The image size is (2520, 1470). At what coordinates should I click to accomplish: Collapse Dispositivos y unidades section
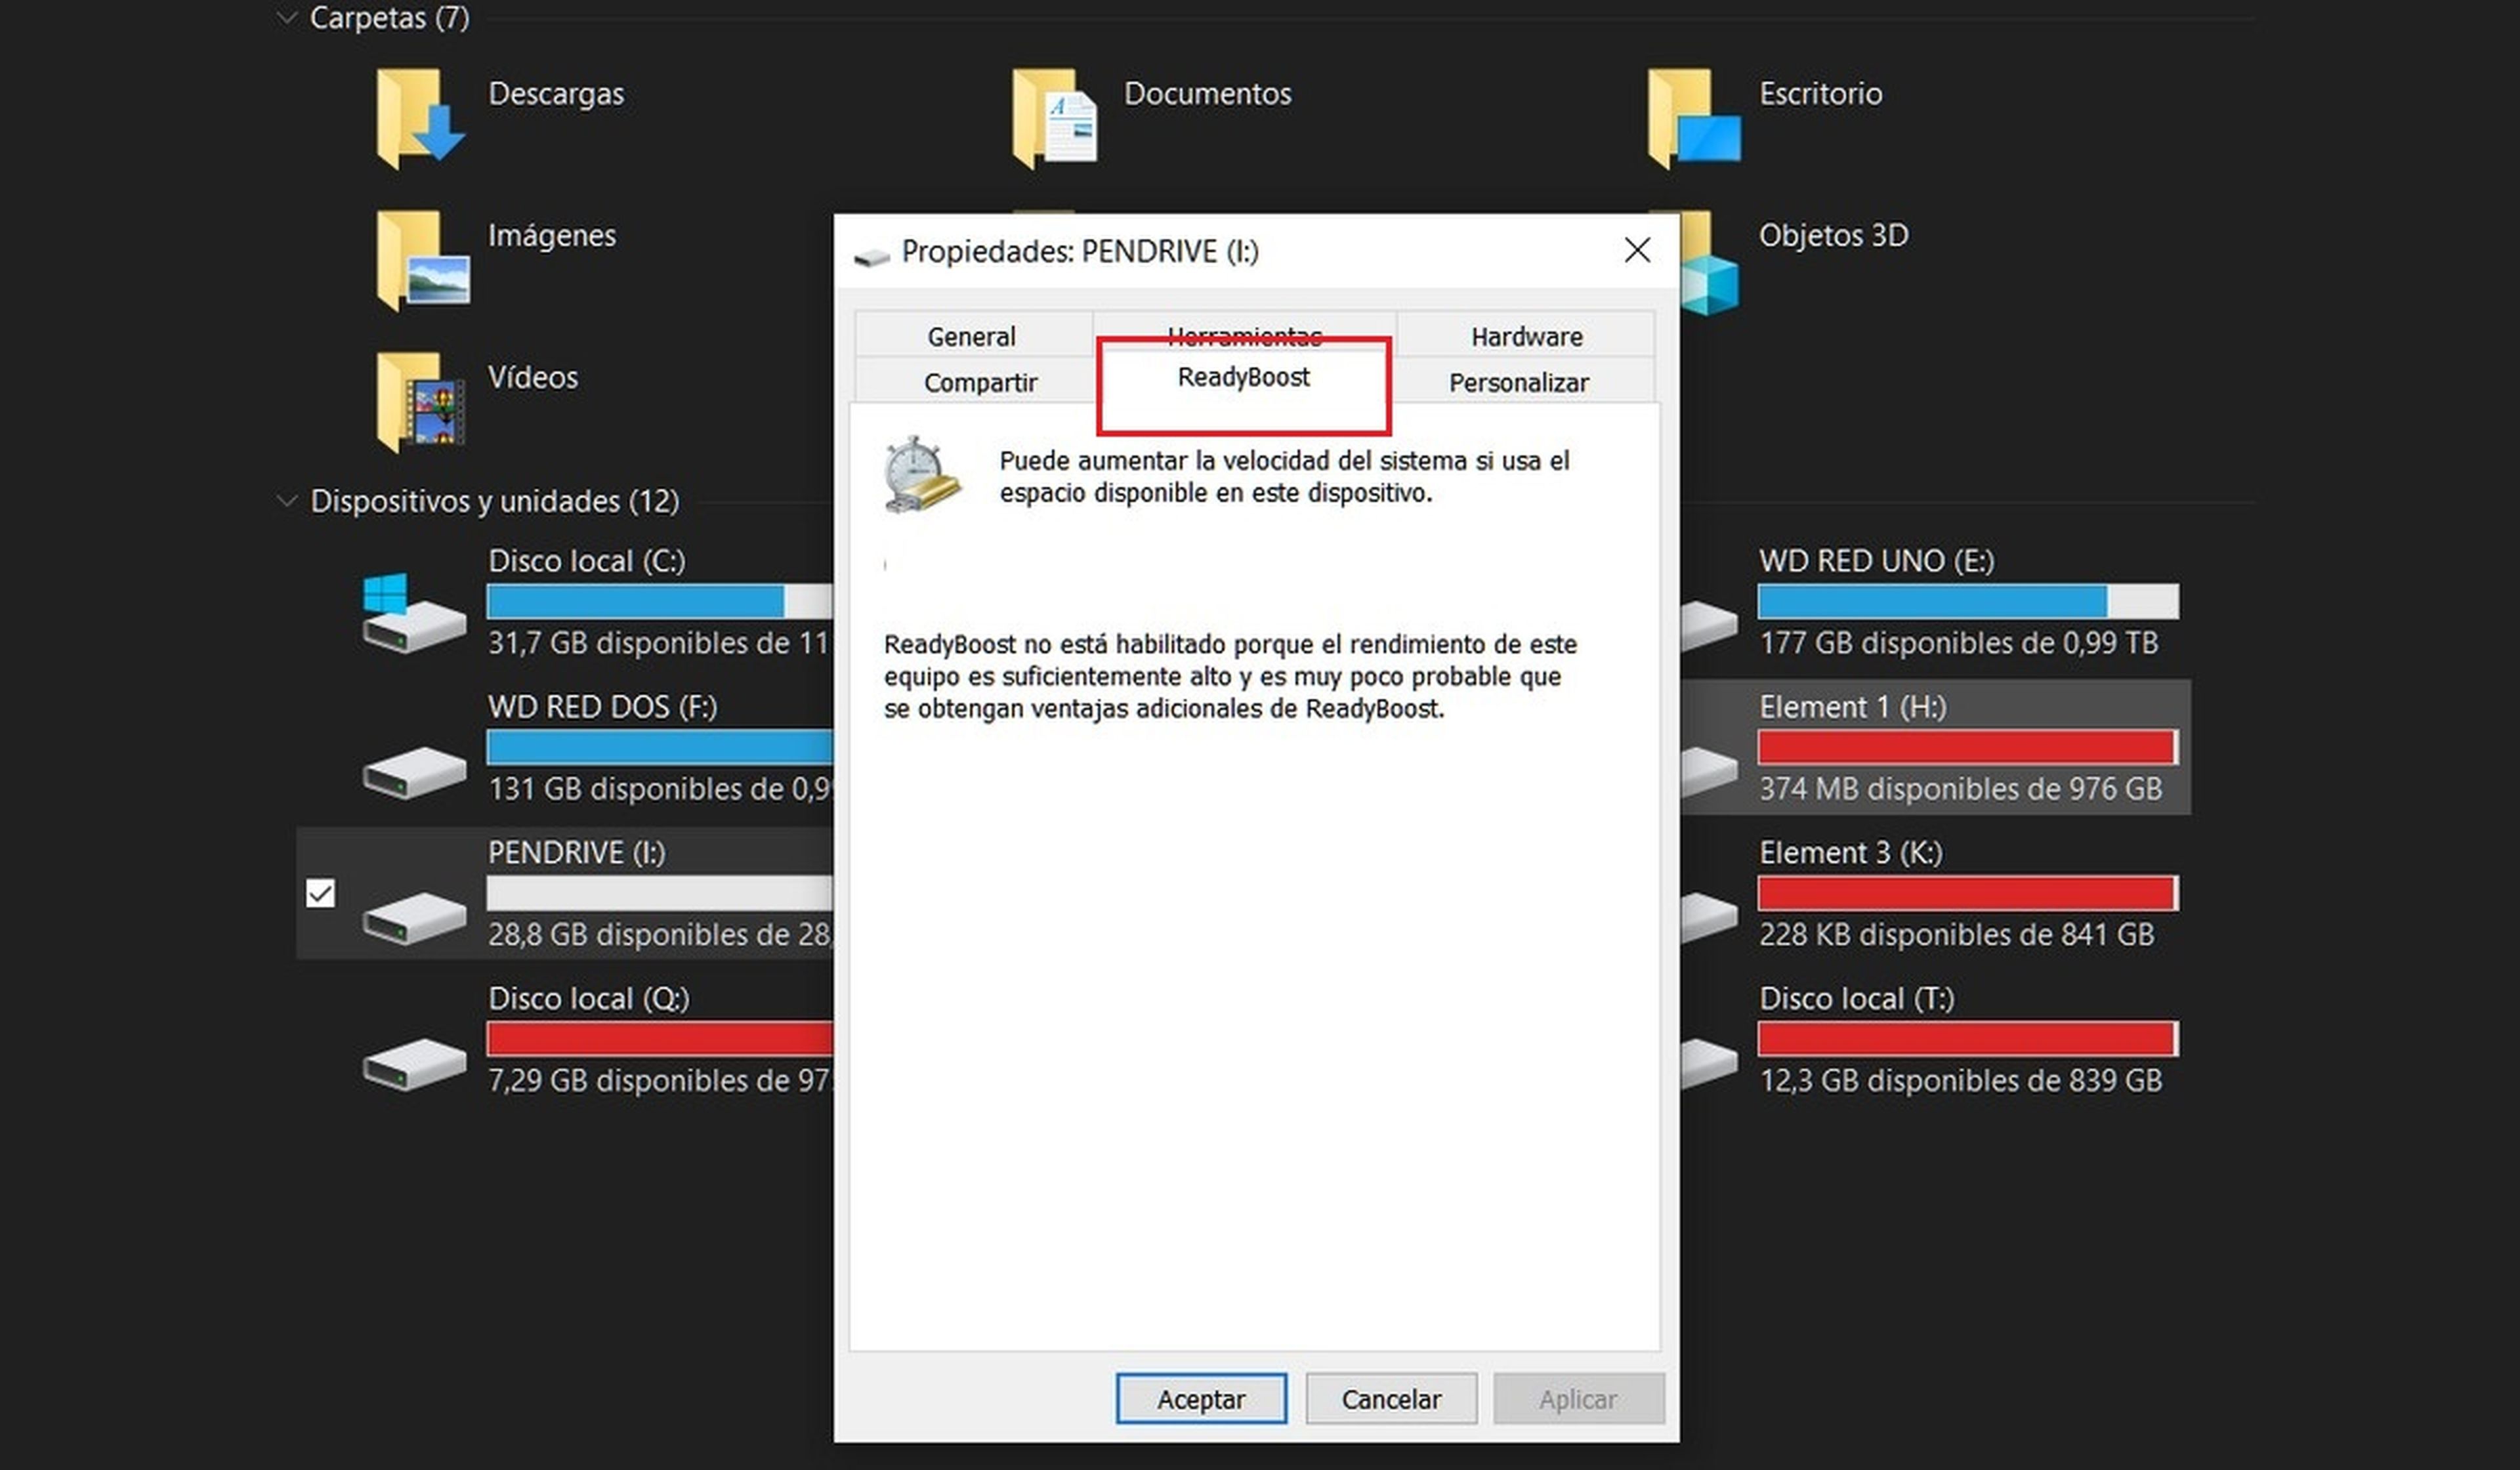(x=287, y=501)
